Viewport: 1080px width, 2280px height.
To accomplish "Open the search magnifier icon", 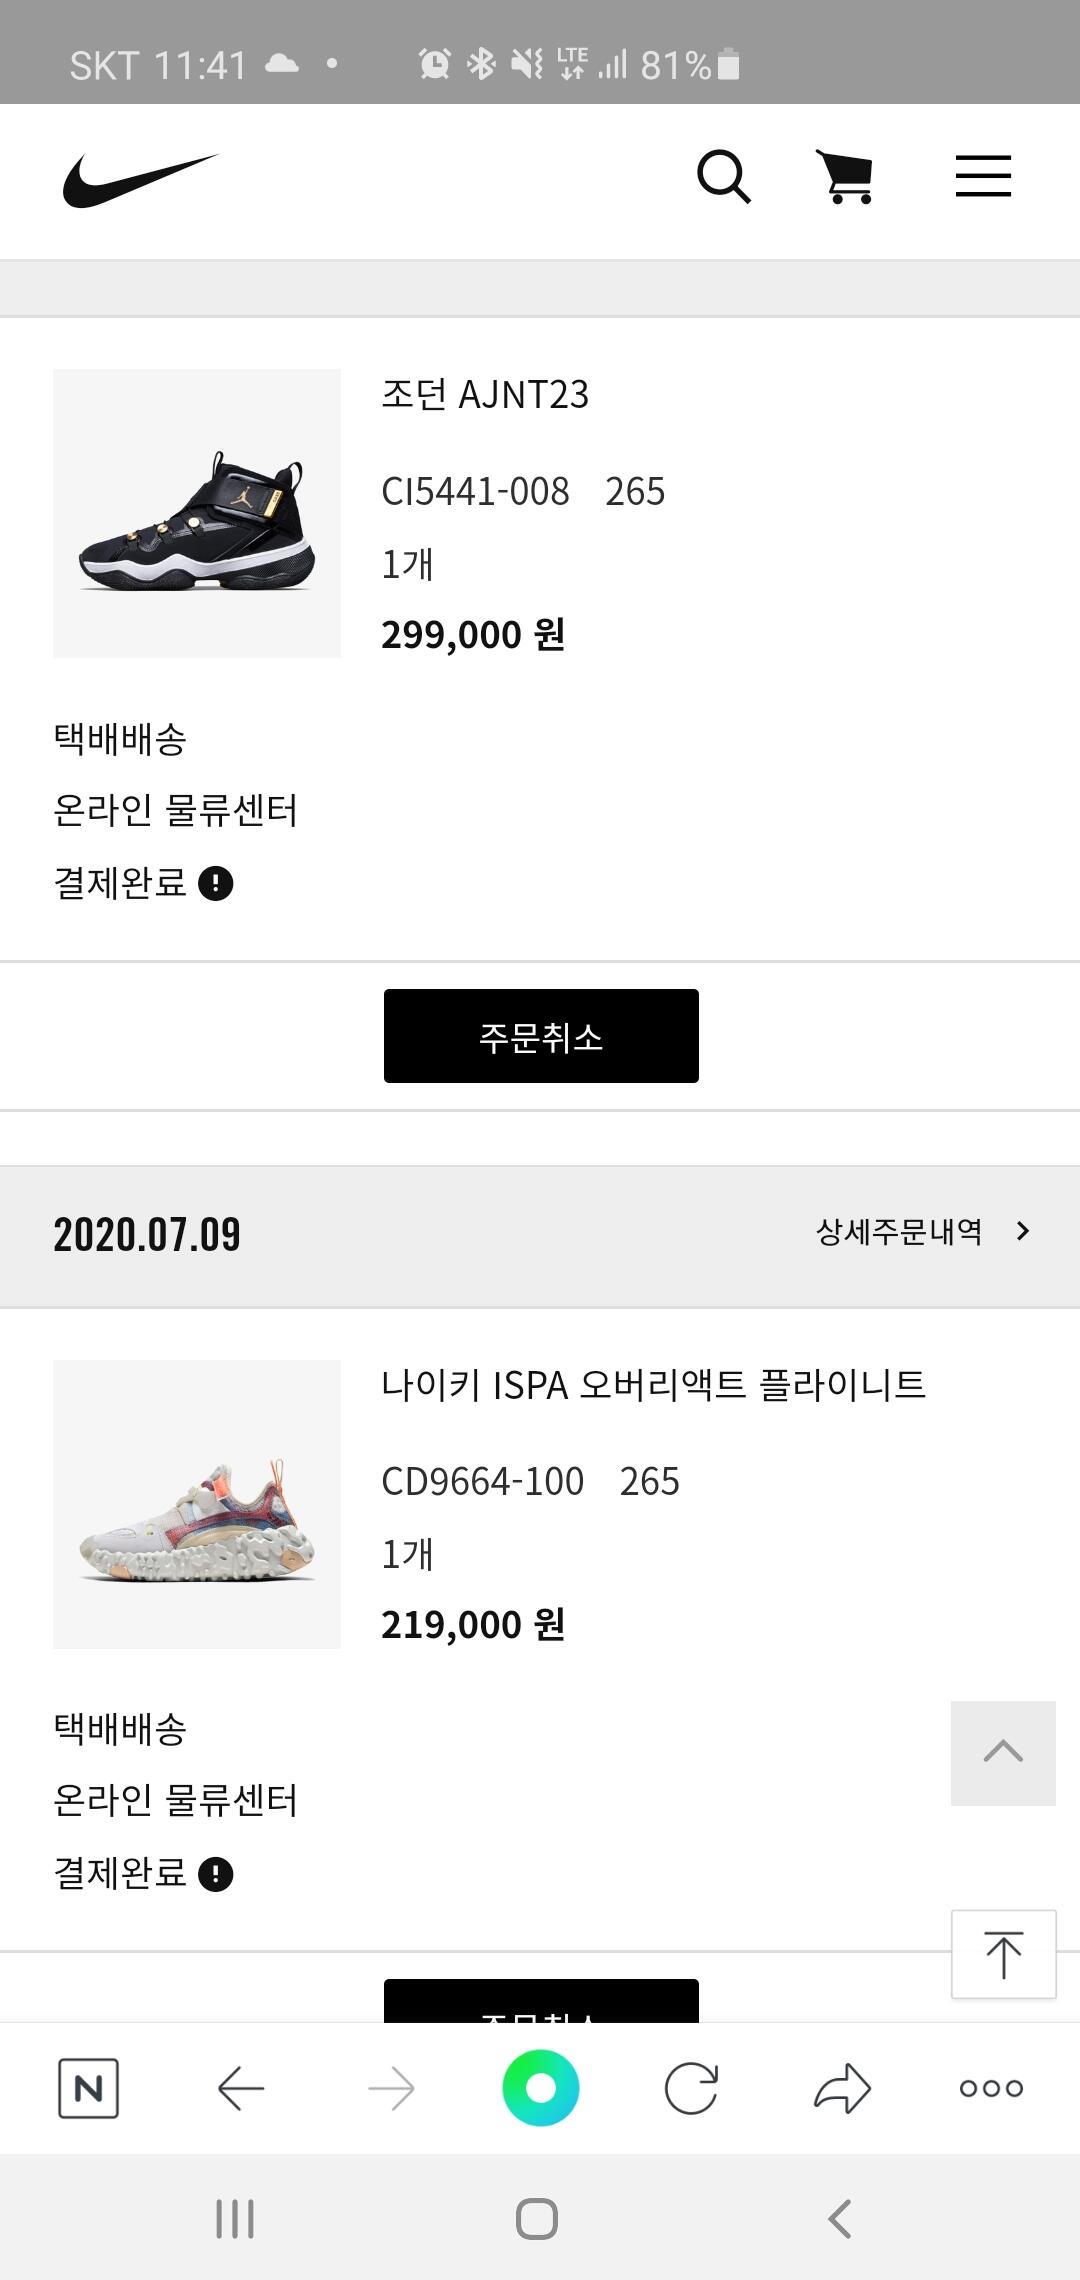I will 724,177.
